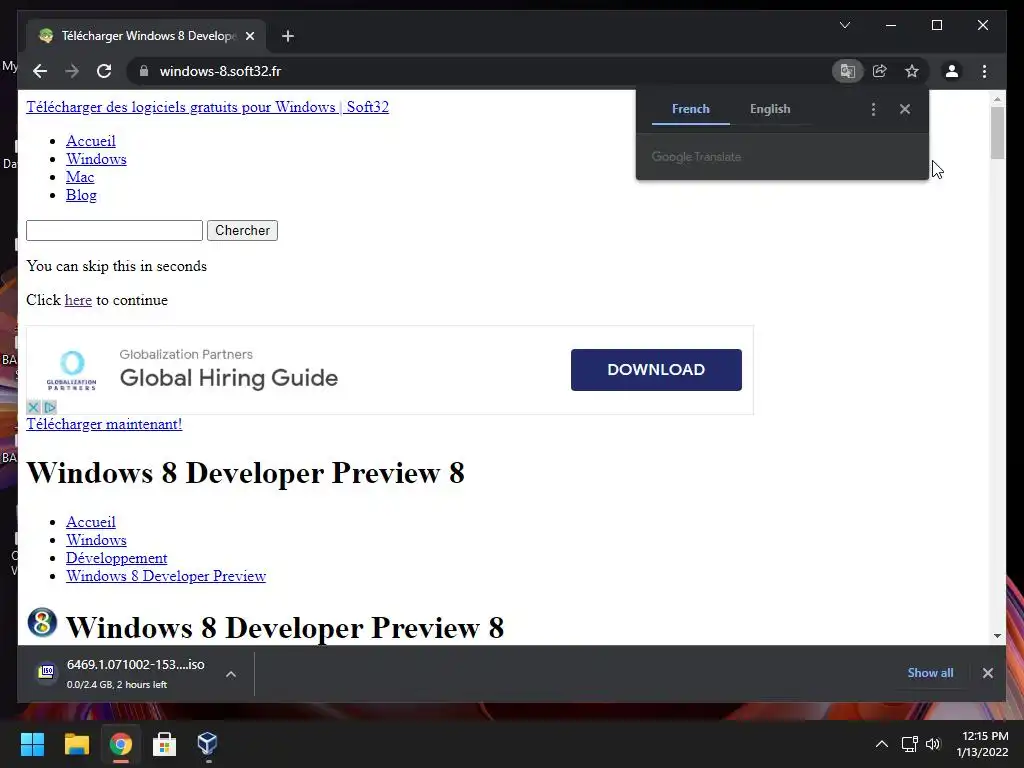Open the Chrome profile menu

[x=952, y=71]
